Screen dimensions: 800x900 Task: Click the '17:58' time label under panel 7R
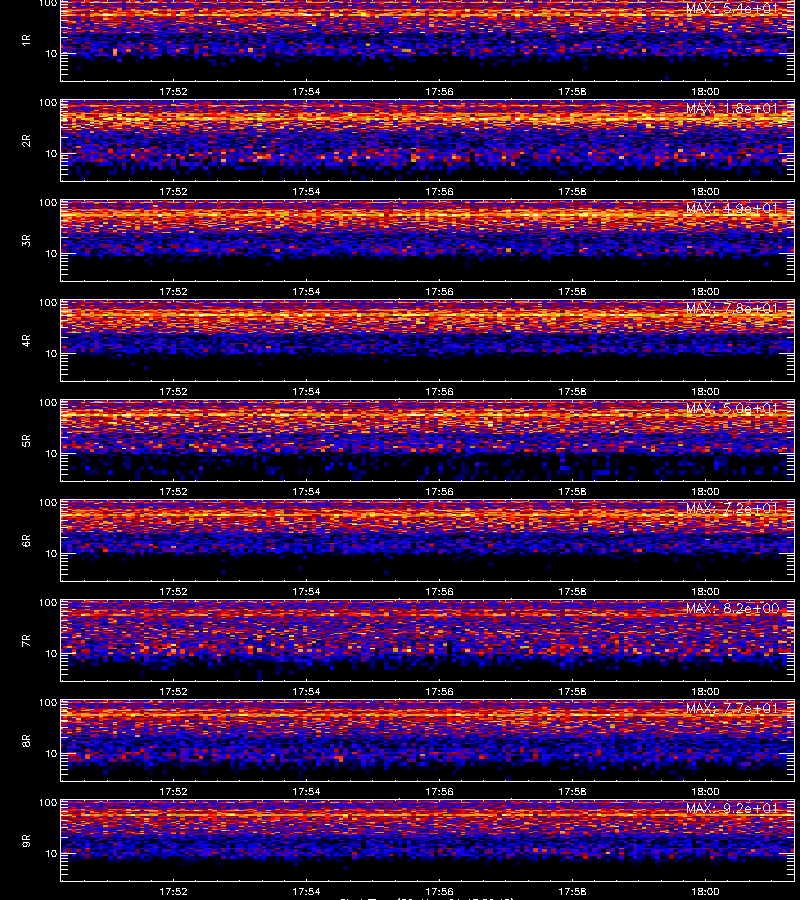(x=572, y=691)
